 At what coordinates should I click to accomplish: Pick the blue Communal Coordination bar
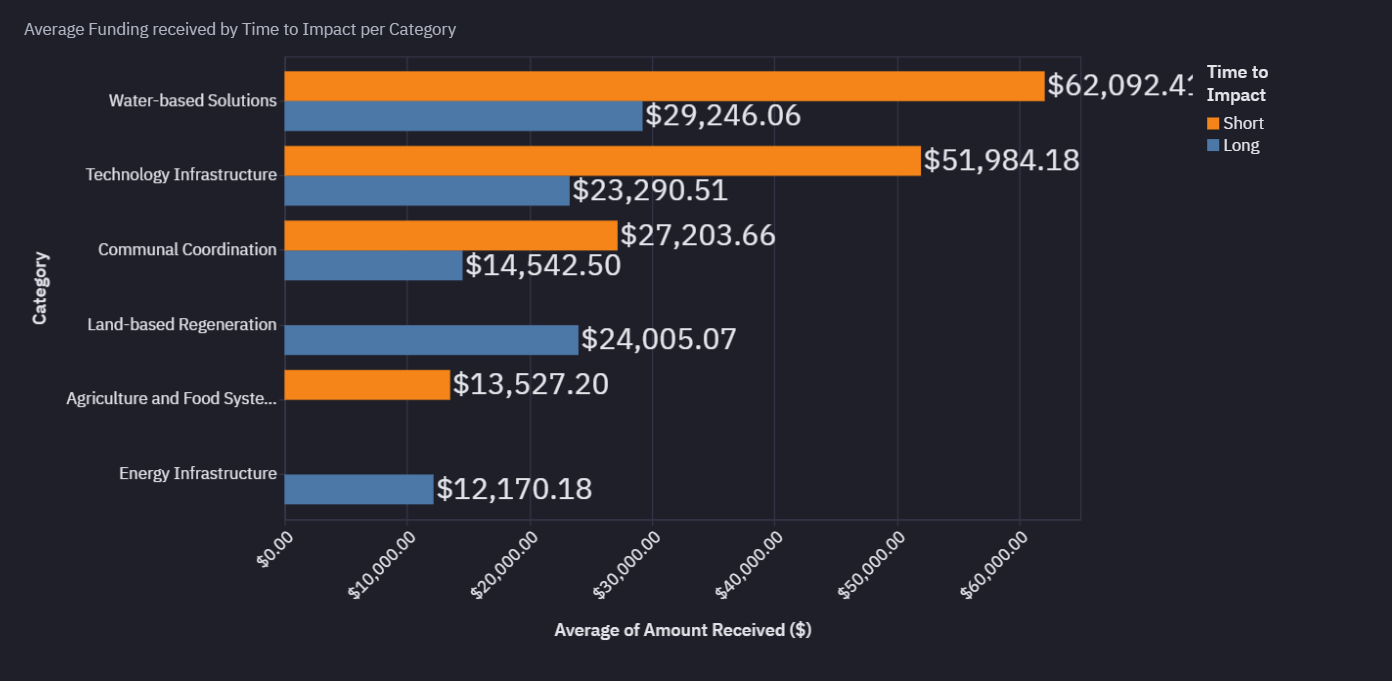point(373,265)
